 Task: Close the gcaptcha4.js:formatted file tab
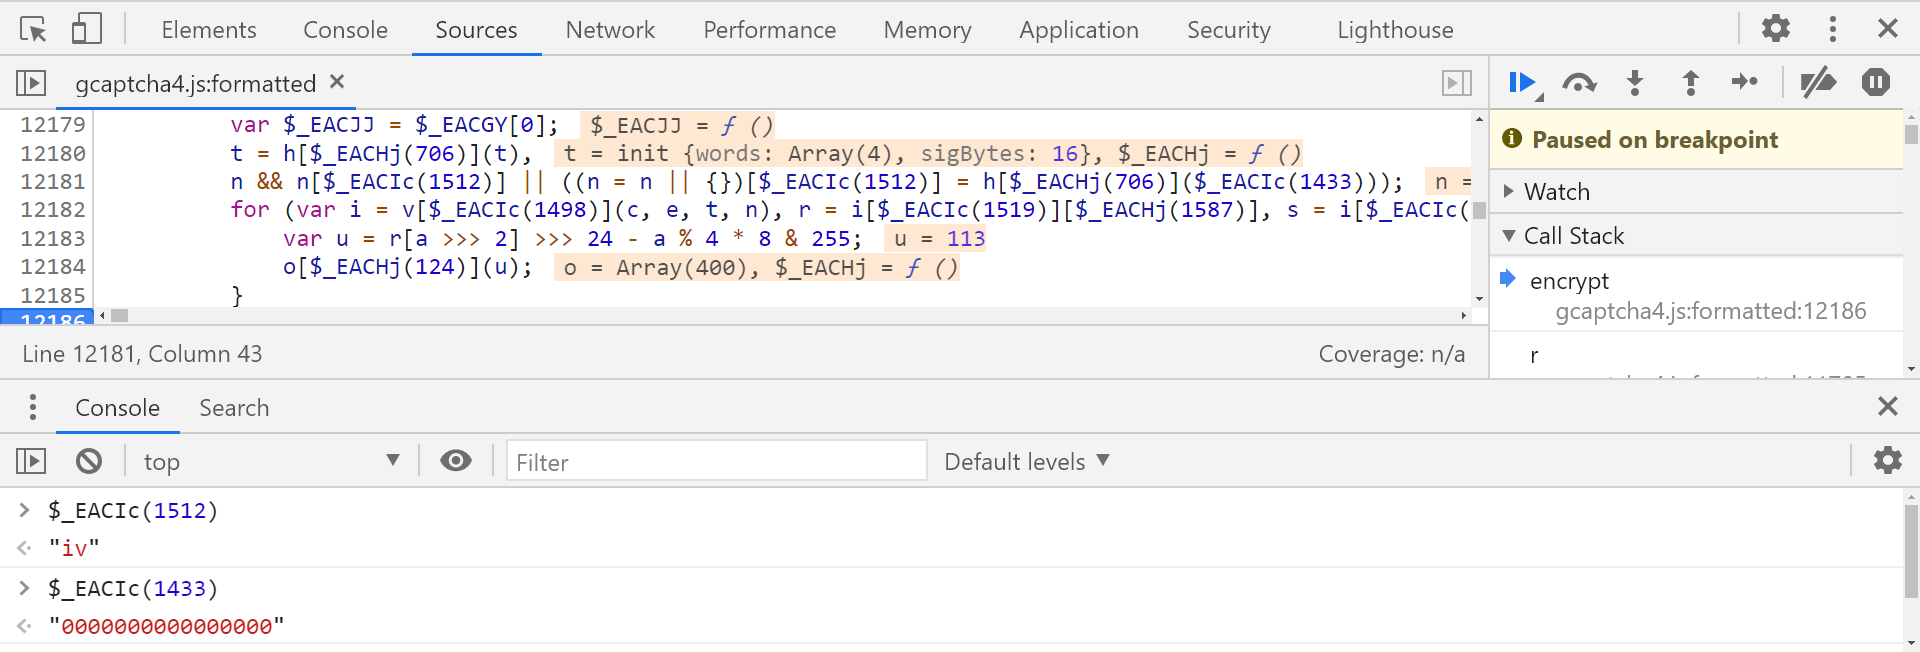(337, 82)
